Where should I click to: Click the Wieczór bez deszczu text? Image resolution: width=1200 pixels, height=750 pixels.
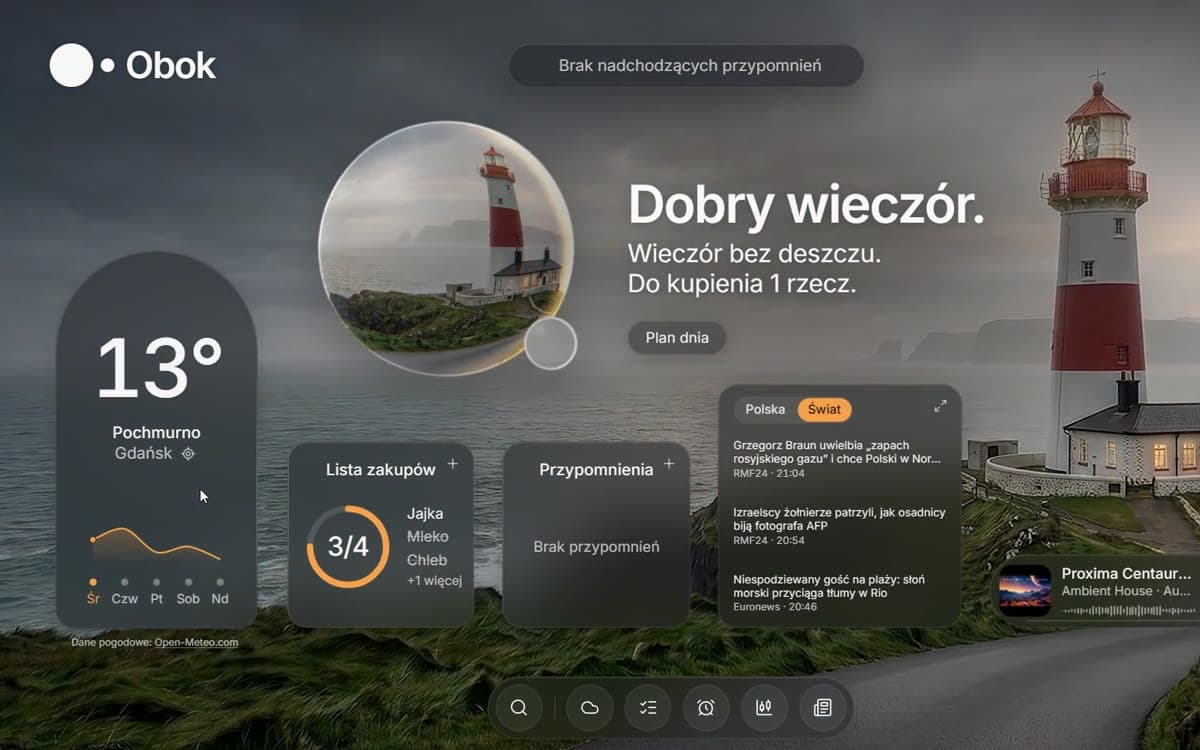click(755, 252)
